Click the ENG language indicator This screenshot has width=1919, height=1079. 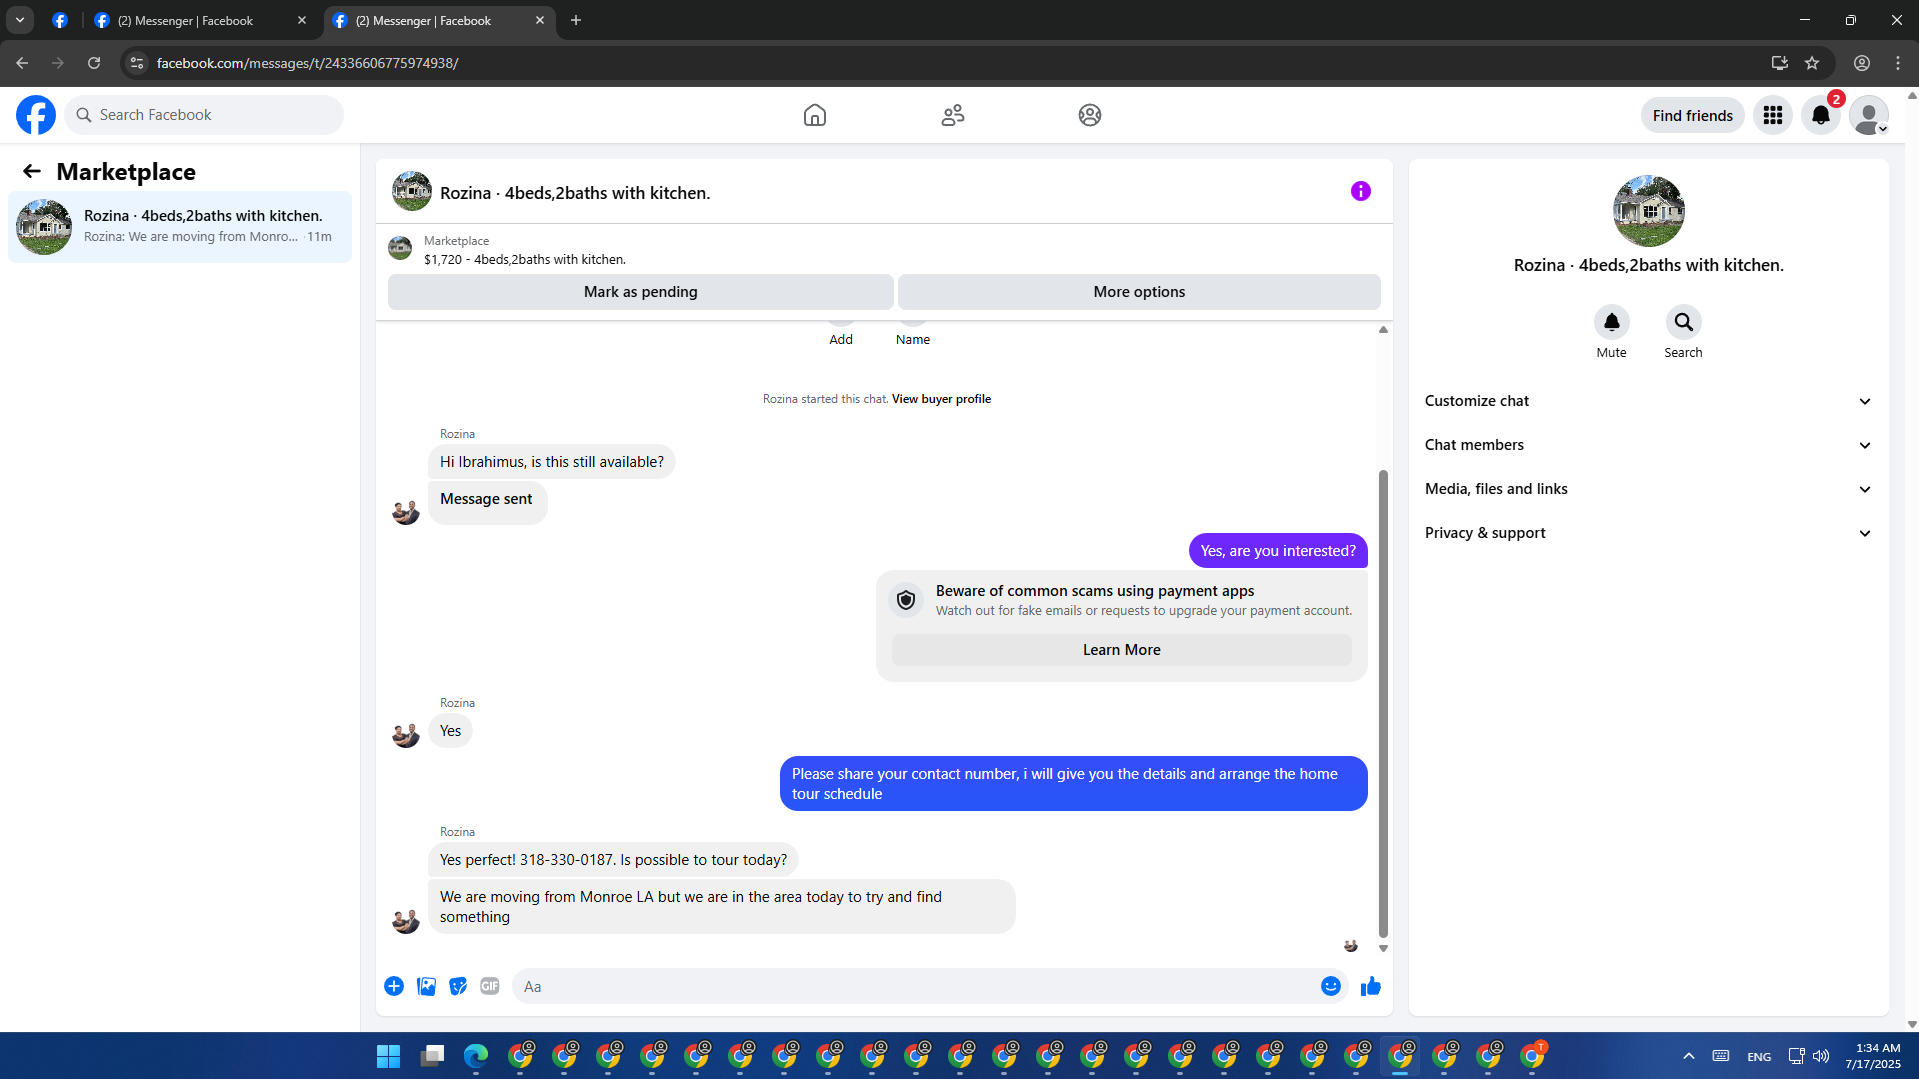click(1759, 1057)
